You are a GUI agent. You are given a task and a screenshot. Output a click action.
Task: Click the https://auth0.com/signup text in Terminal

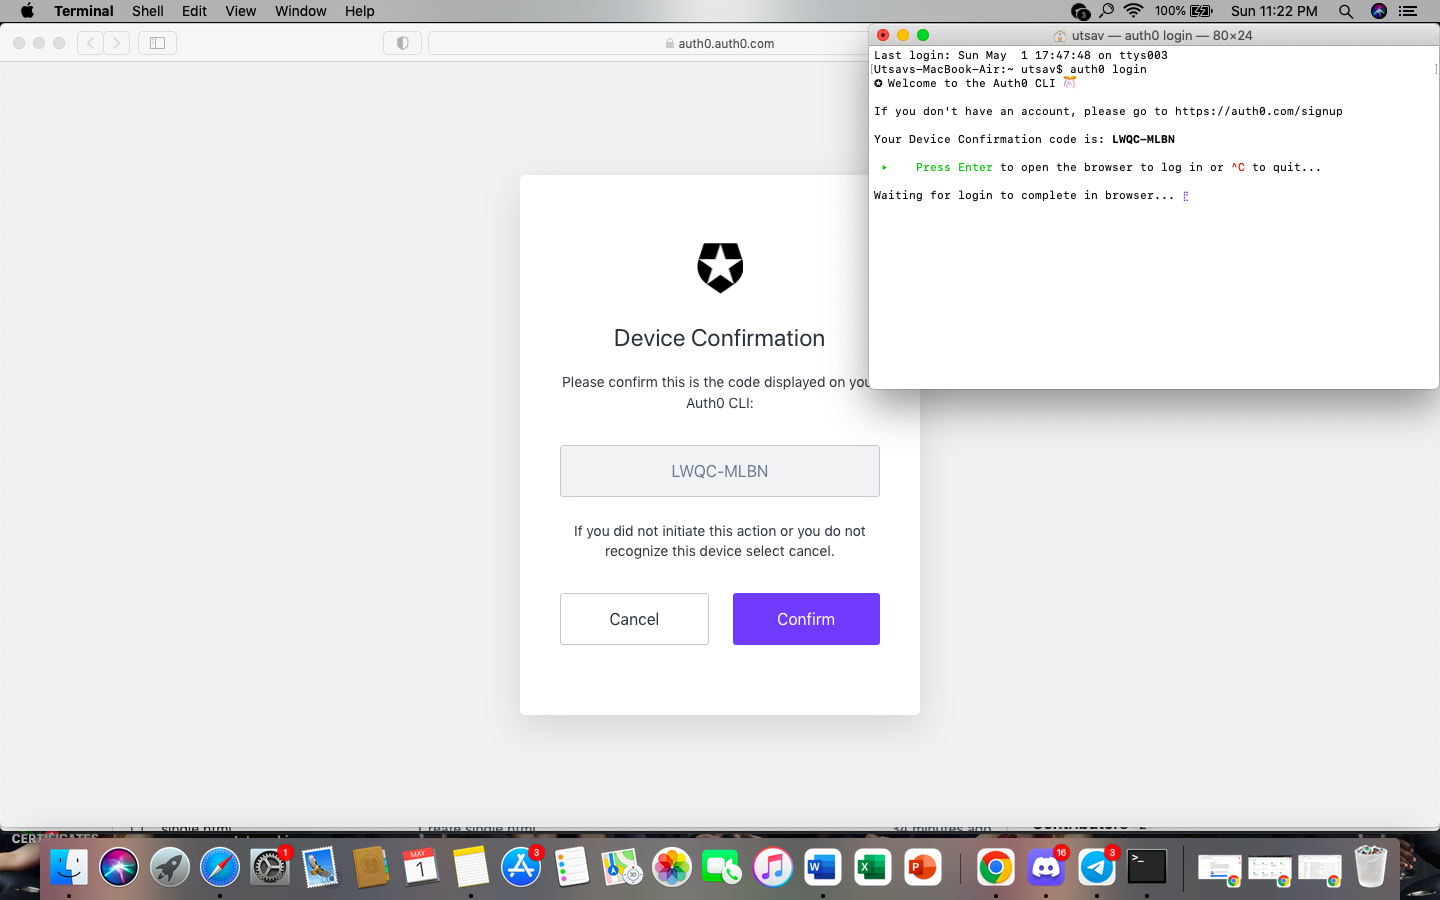tap(1259, 111)
